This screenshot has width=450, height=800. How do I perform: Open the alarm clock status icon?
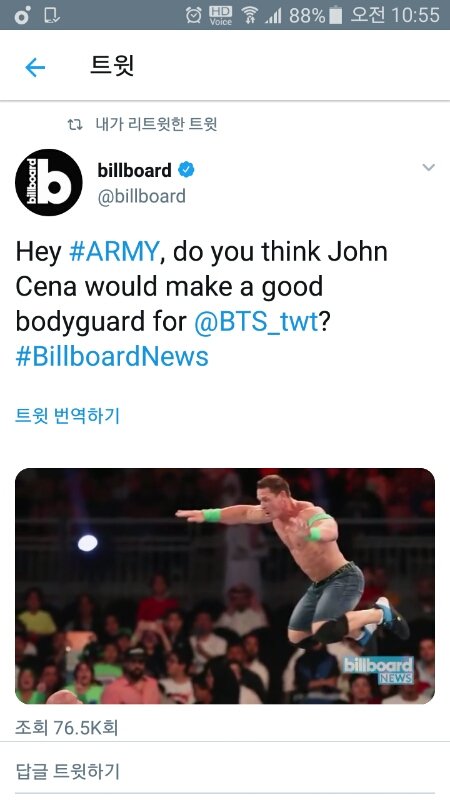pyautogui.click(x=193, y=15)
